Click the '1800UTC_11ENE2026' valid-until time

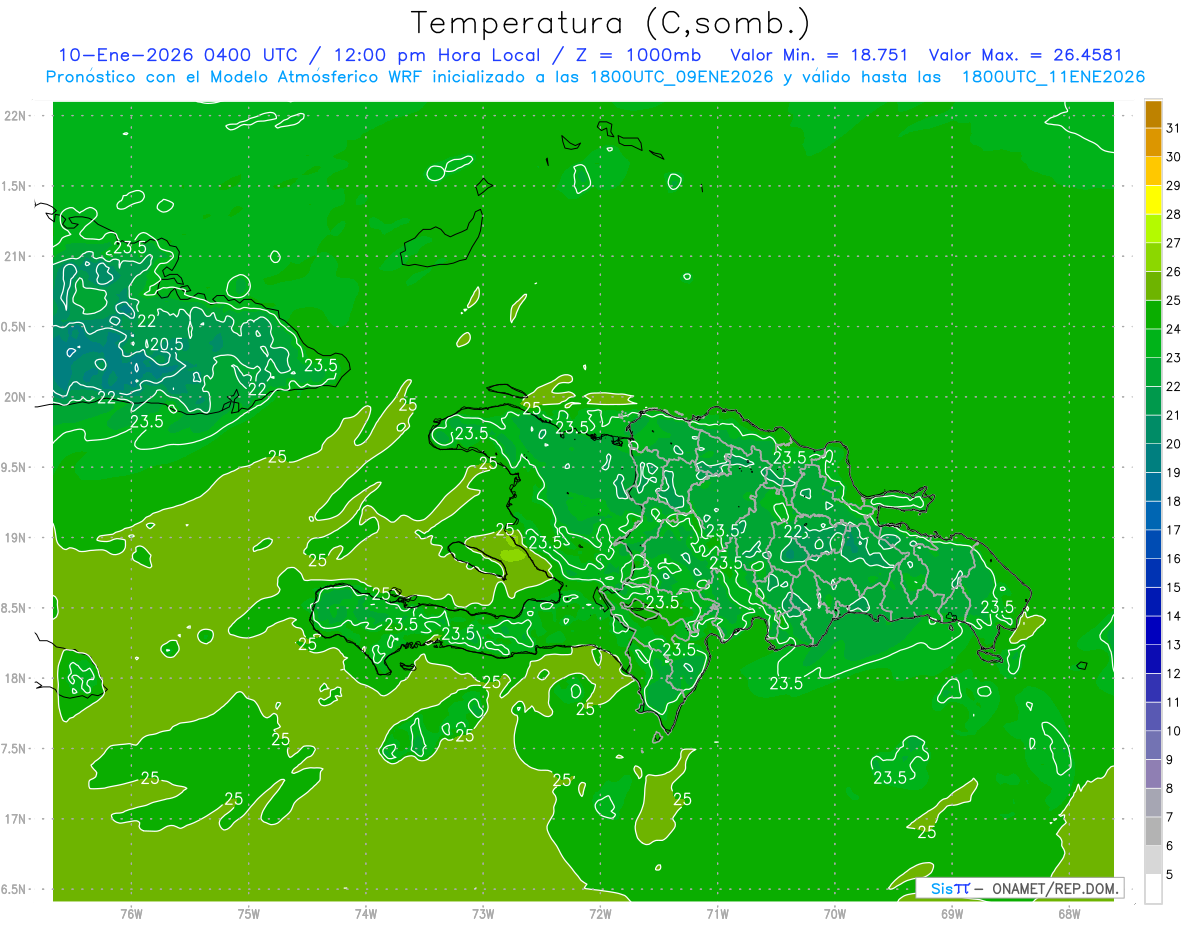point(1053,77)
